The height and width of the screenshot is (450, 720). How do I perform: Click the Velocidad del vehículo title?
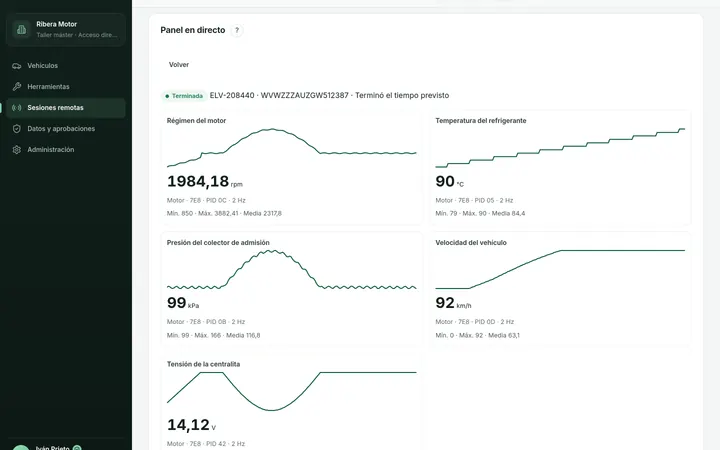[x=471, y=243]
